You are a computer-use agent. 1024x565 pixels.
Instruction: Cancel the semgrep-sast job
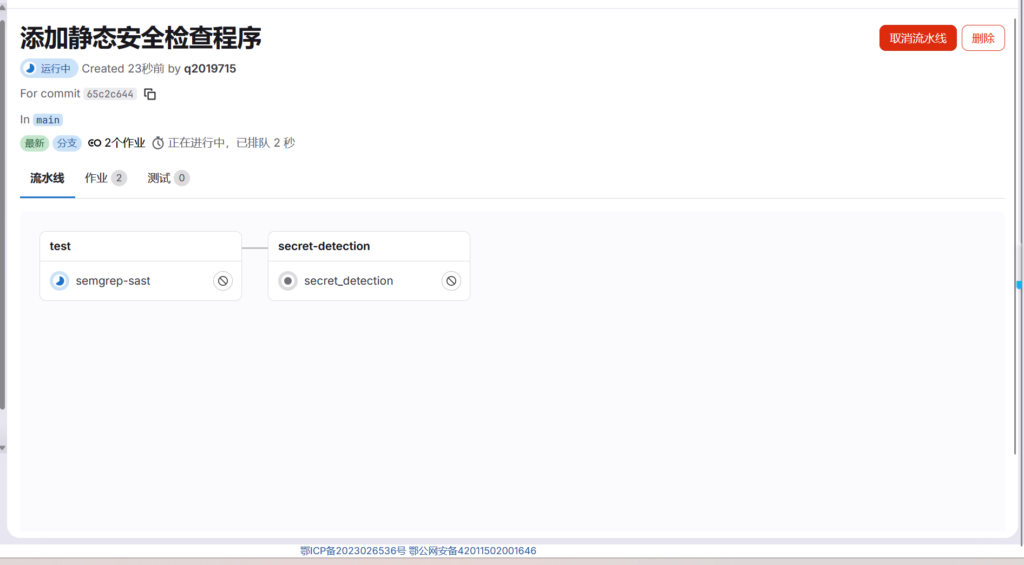coord(223,281)
